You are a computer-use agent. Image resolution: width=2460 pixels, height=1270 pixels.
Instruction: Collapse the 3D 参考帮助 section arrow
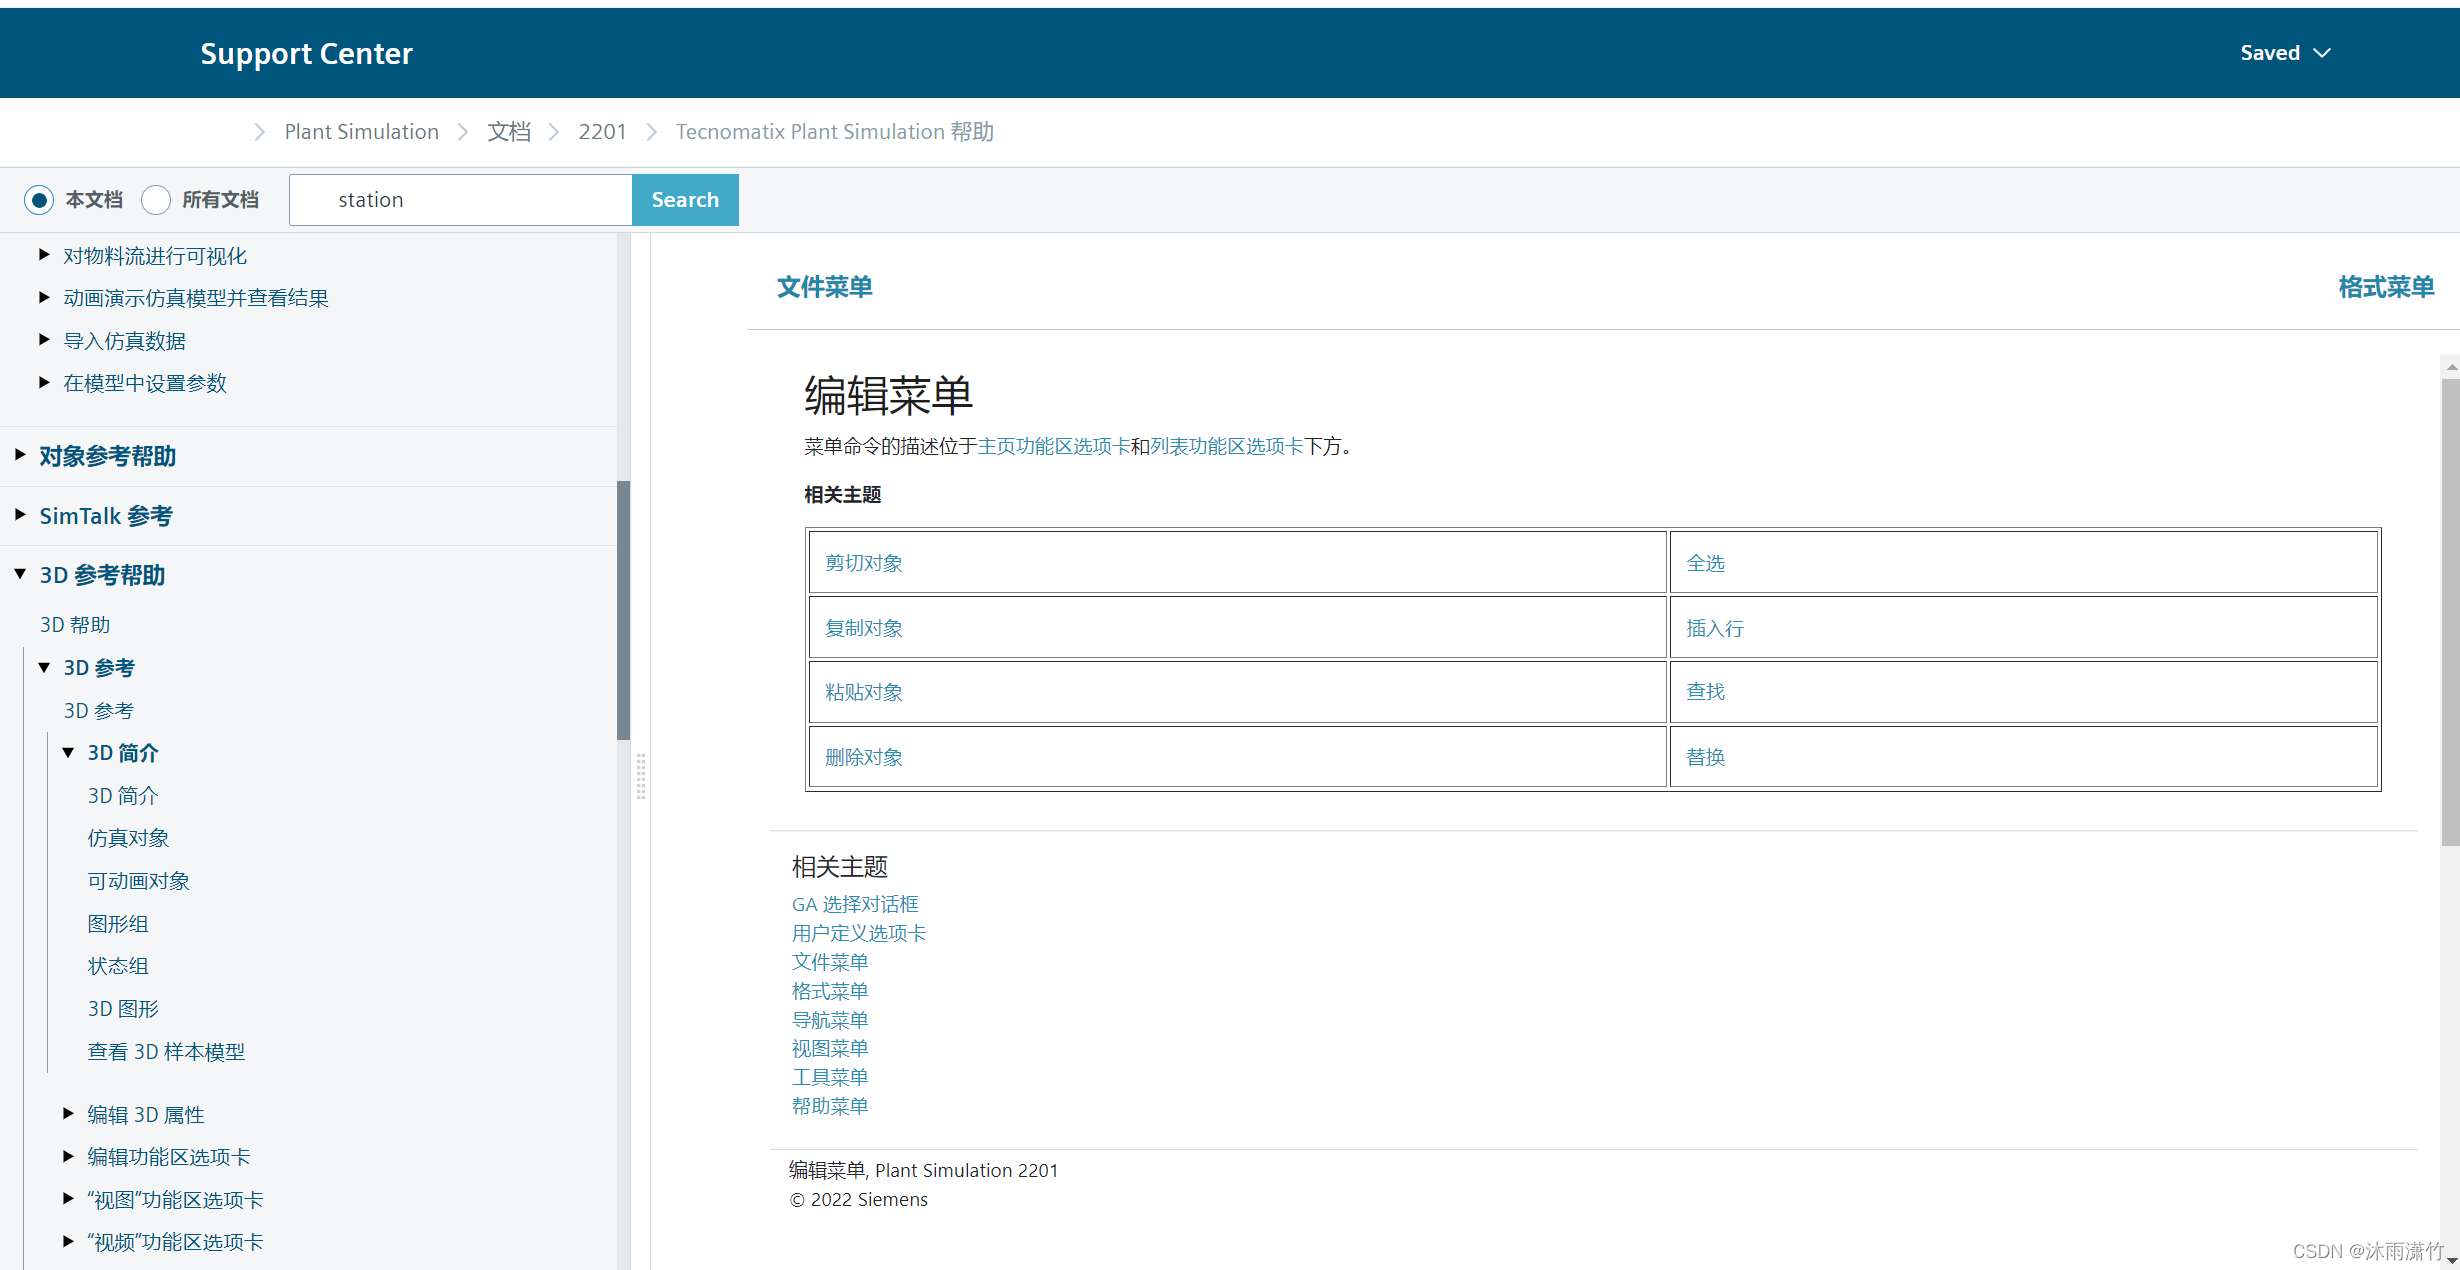coord(20,574)
